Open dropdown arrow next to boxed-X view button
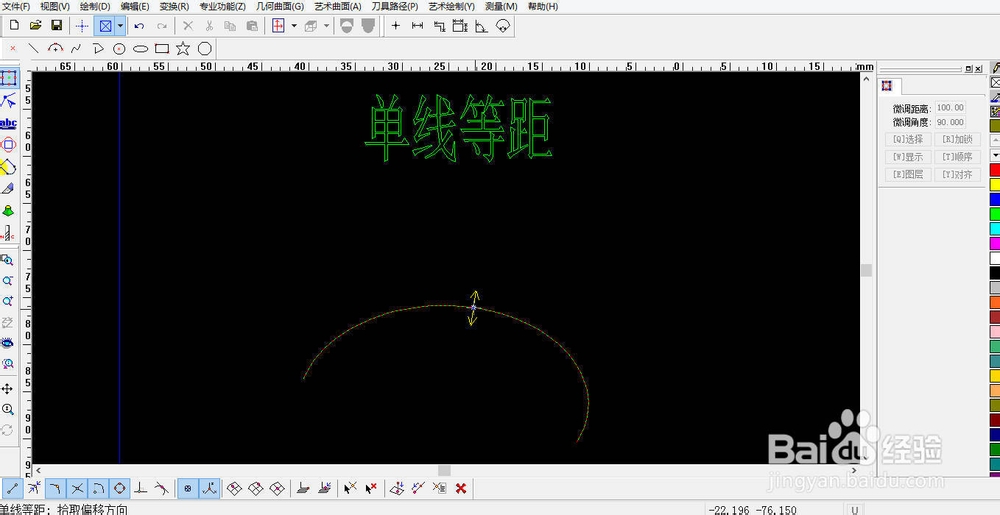Image resolution: width=1000 pixels, height=515 pixels. coord(120,26)
